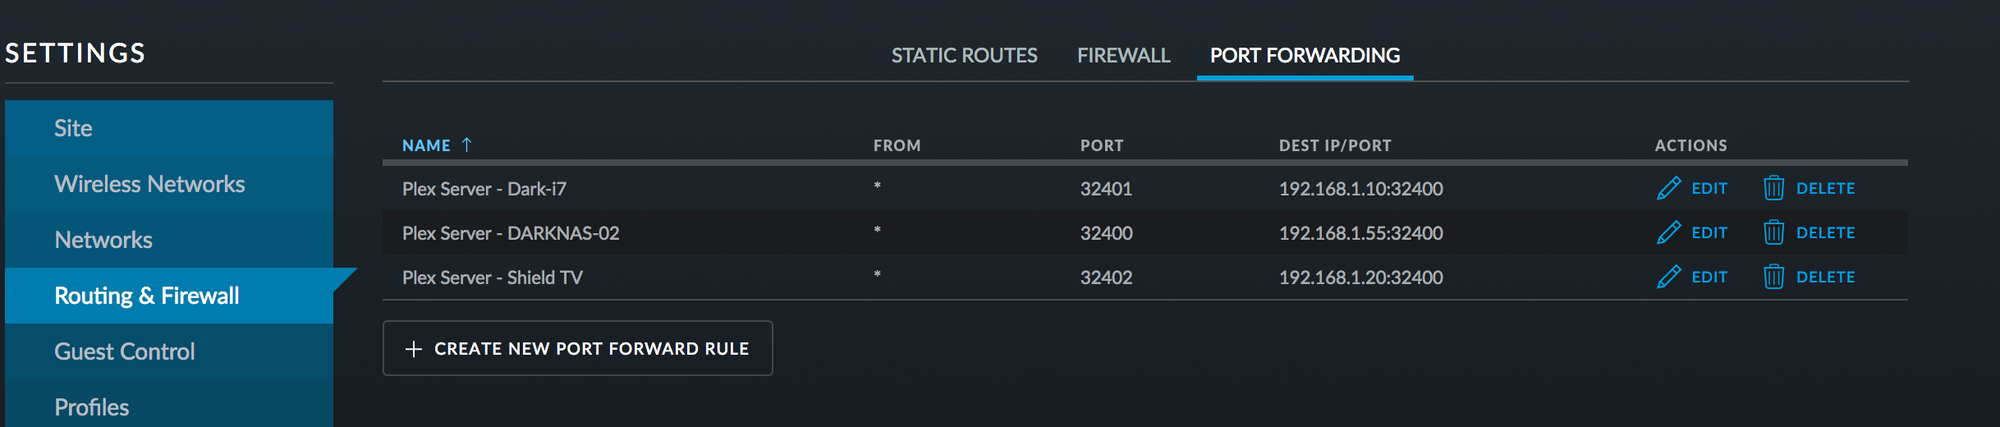Open Profiles settings section
Image resolution: width=2000 pixels, height=427 pixels.
(91, 407)
